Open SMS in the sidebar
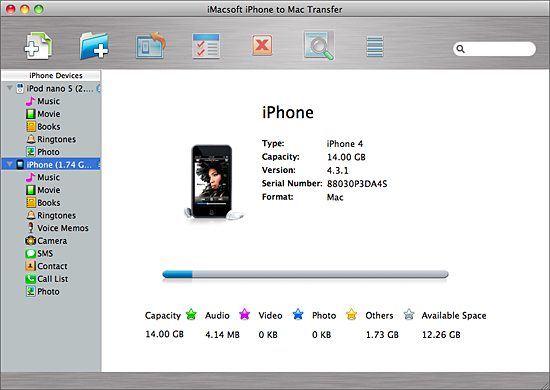The image size is (550, 390). click(39, 253)
